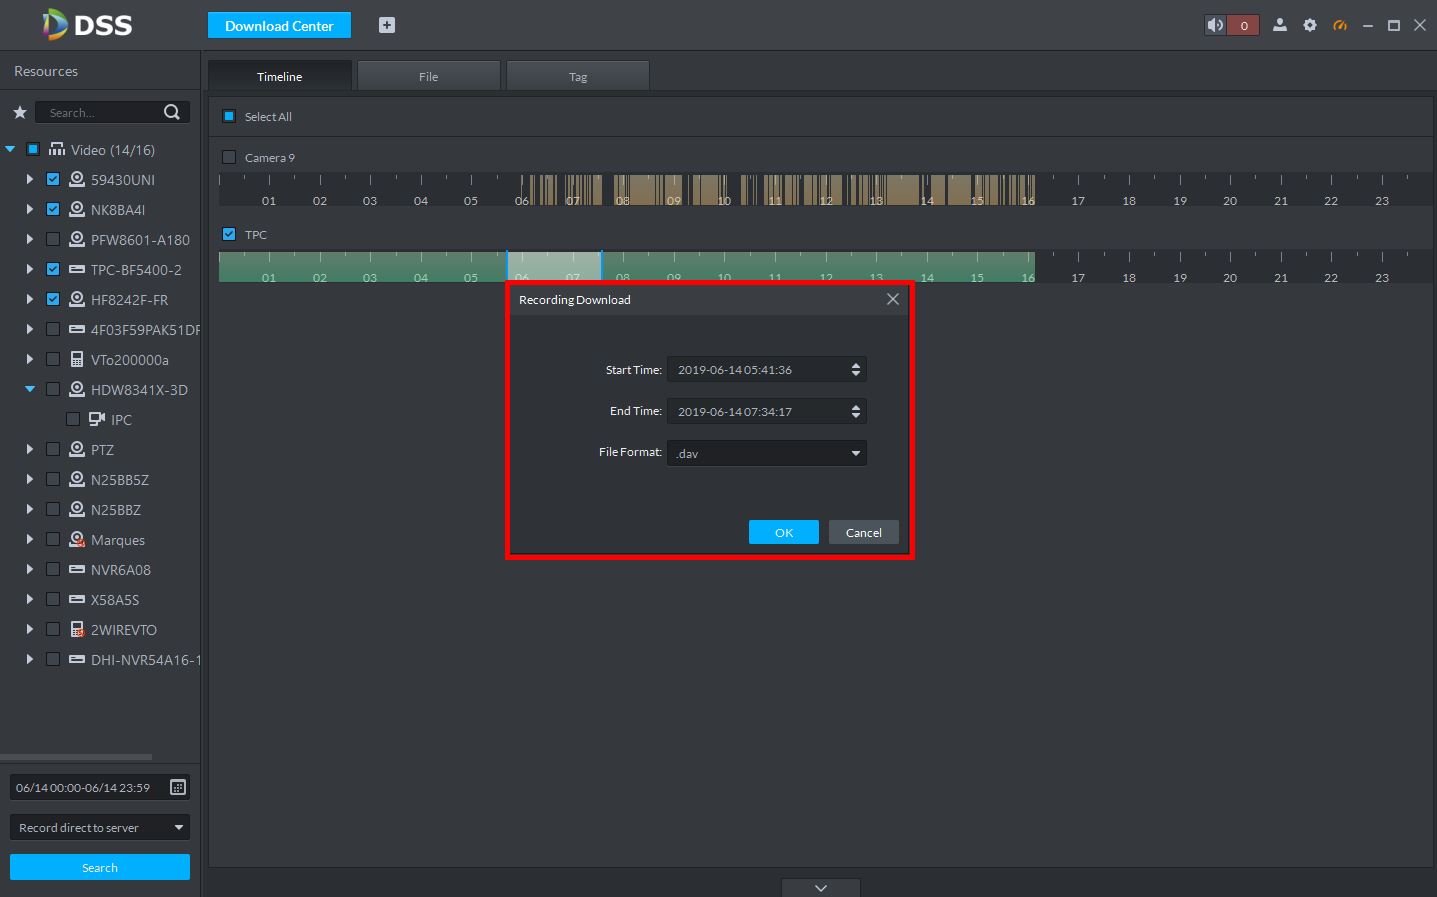The width and height of the screenshot is (1437, 897).
Task: Check the 4F03F59PAK51DF device checkbox
Action: (53, 329)
